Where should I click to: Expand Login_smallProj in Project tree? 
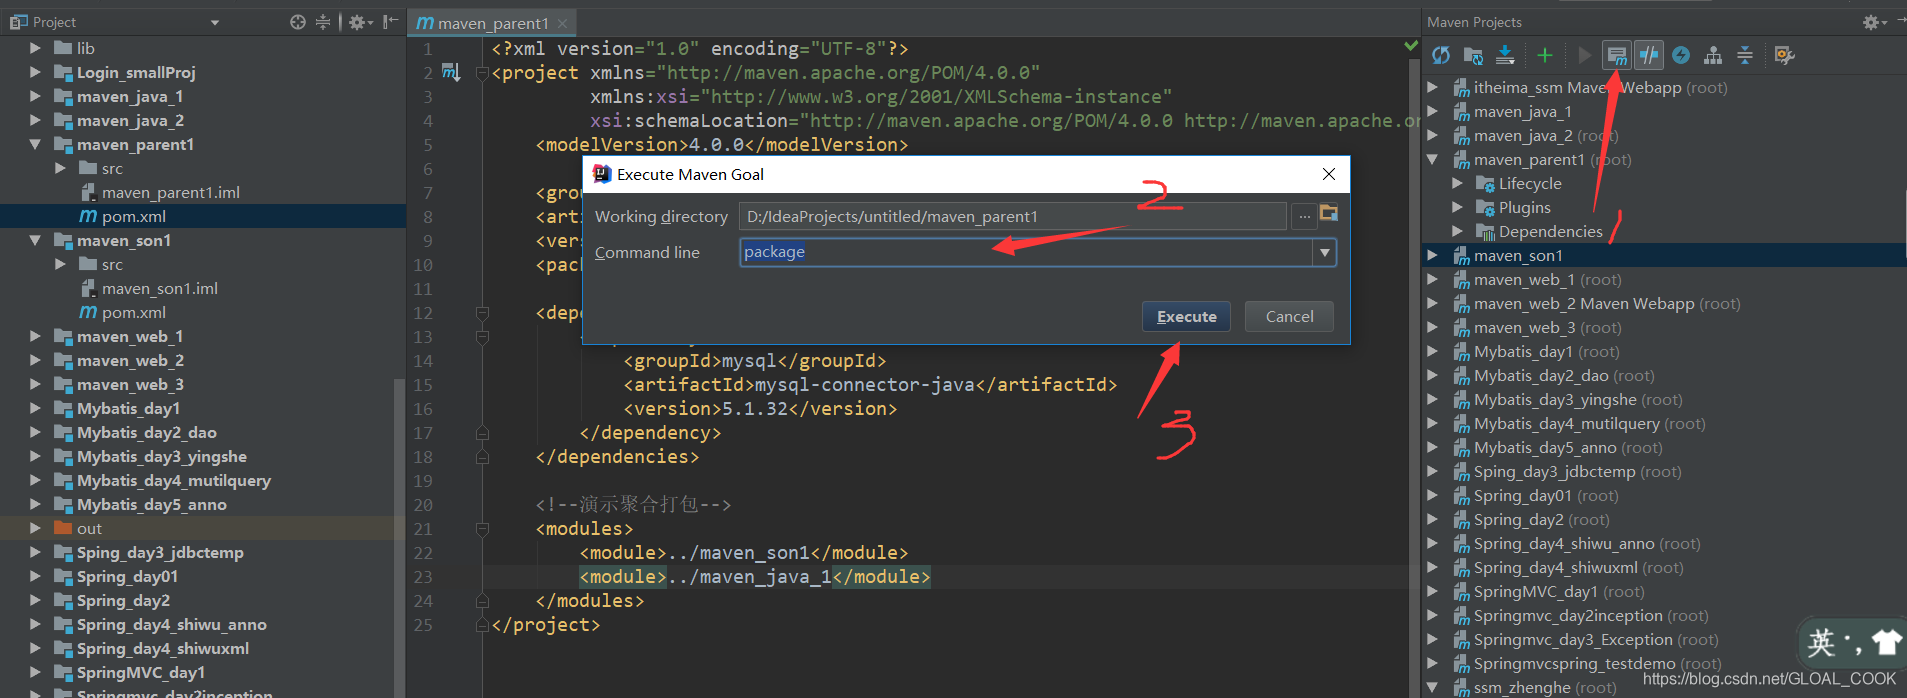35,72
